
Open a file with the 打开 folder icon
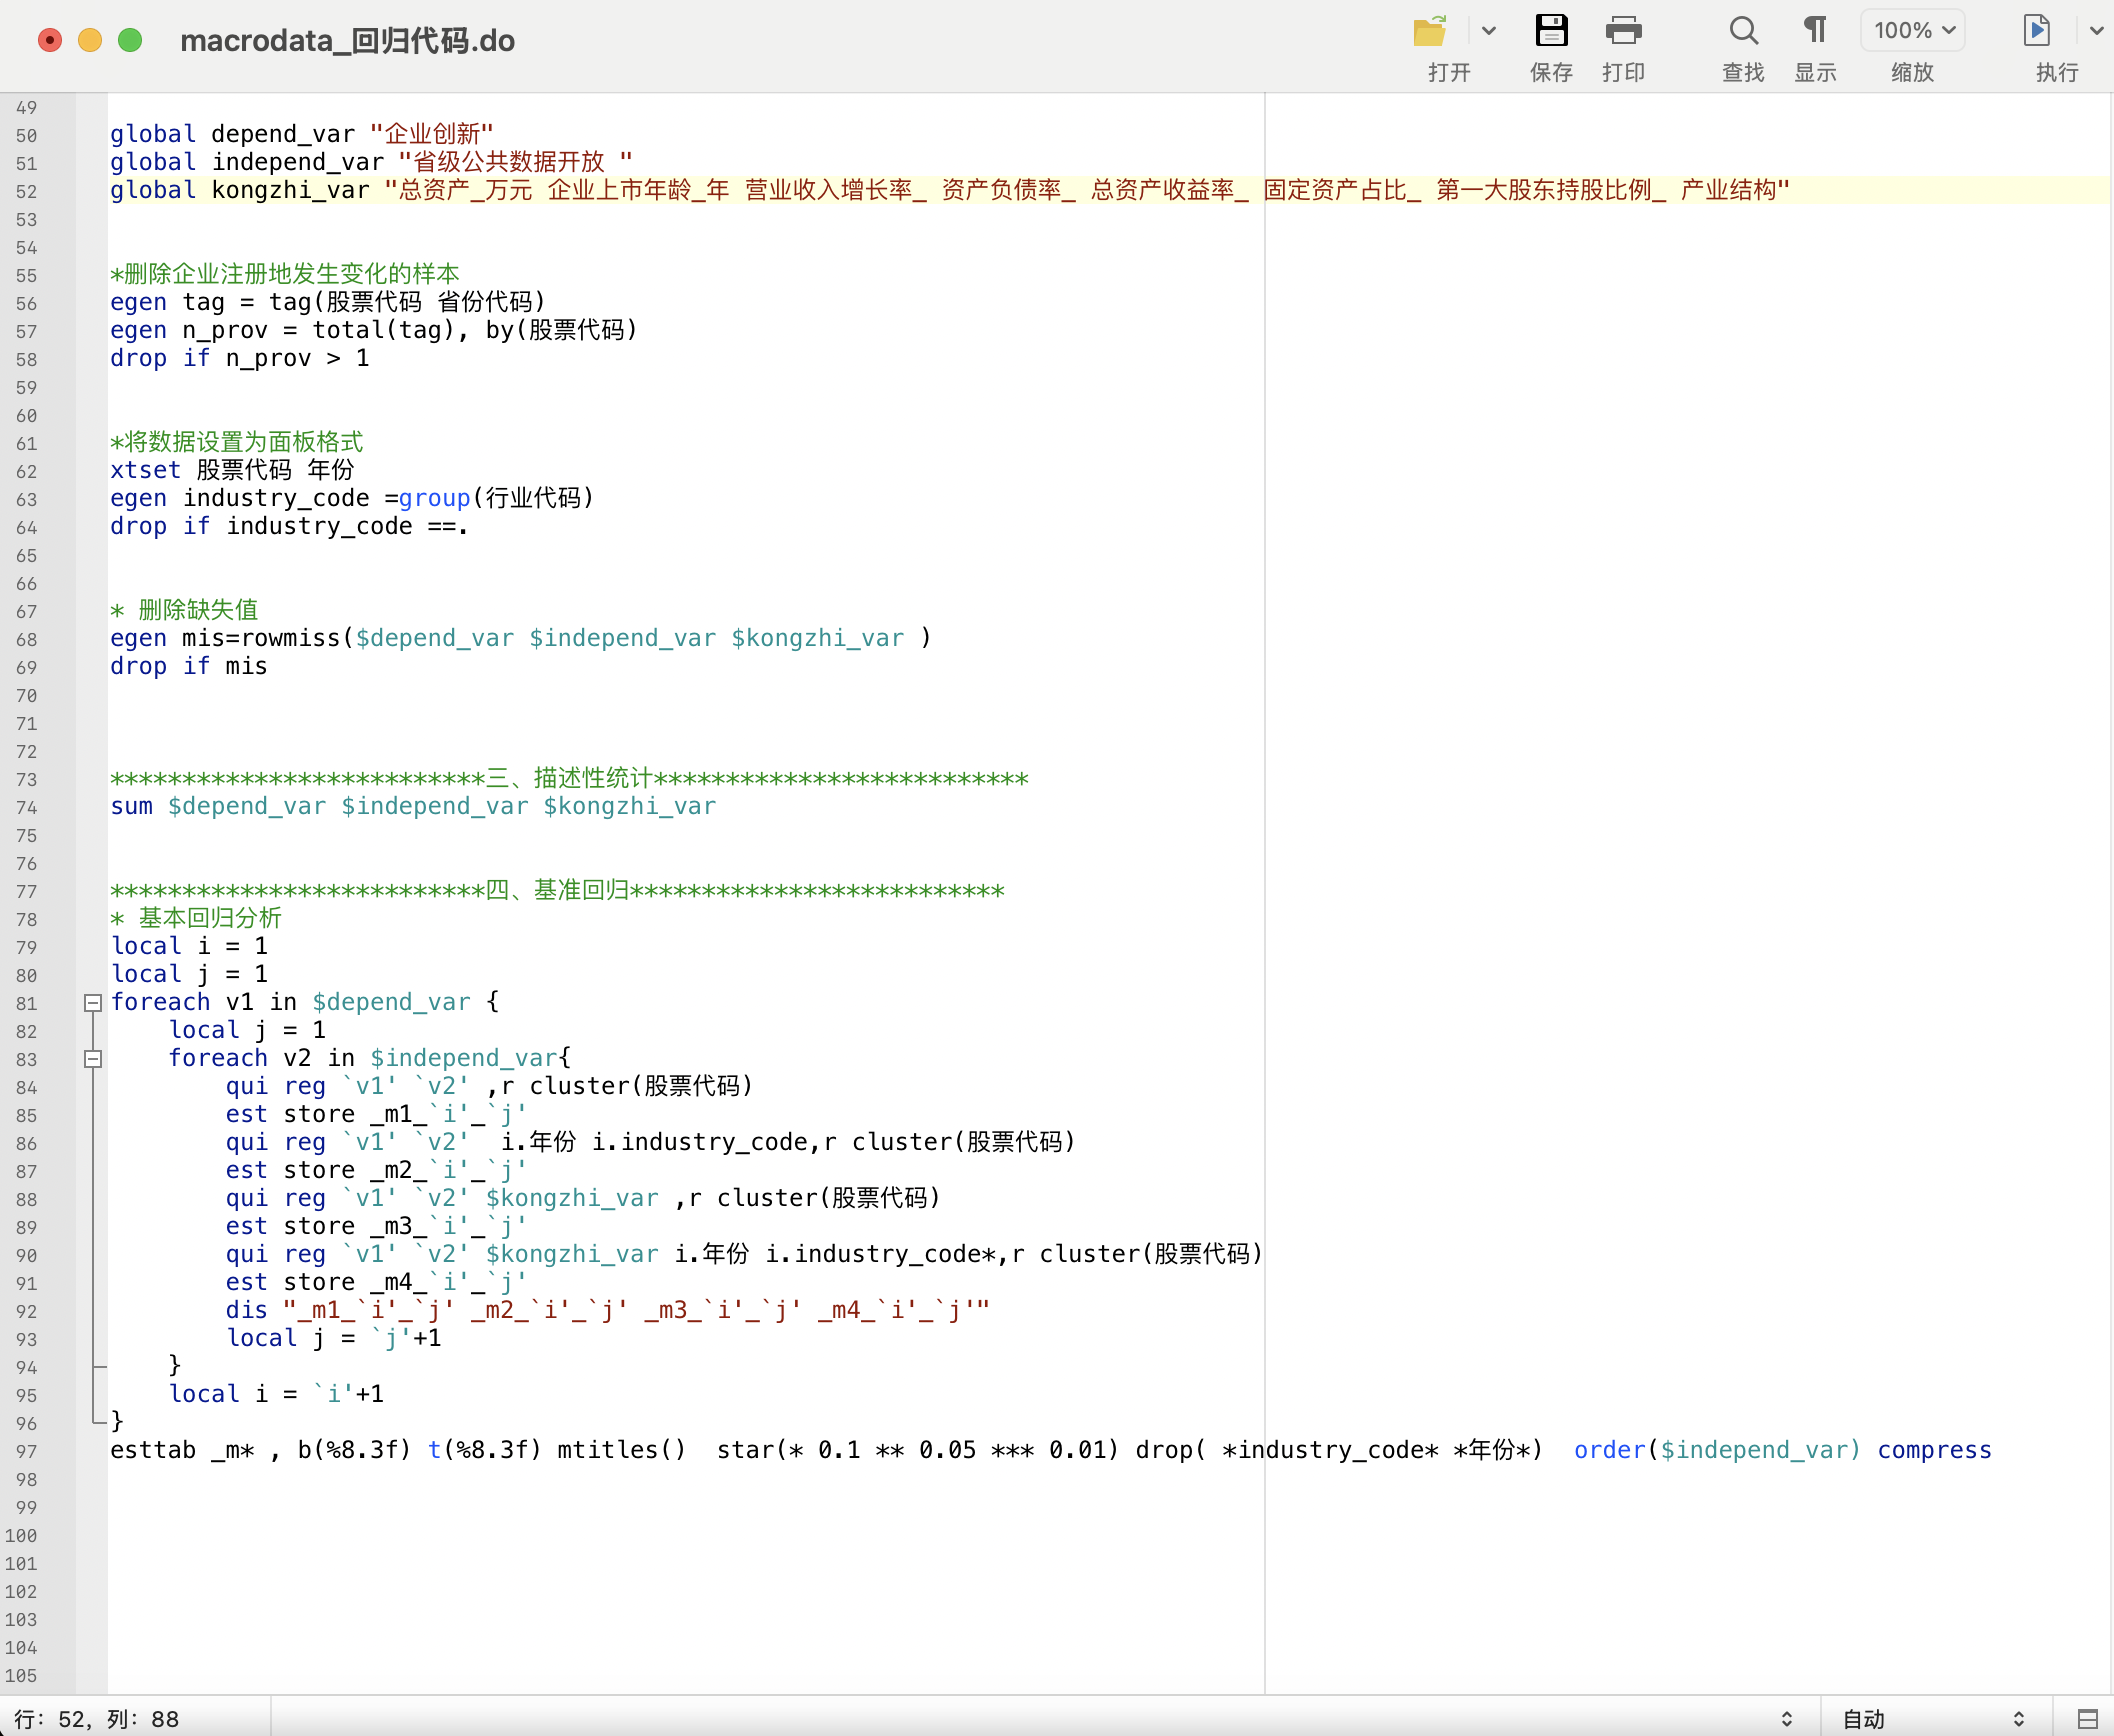[1430, 31]
